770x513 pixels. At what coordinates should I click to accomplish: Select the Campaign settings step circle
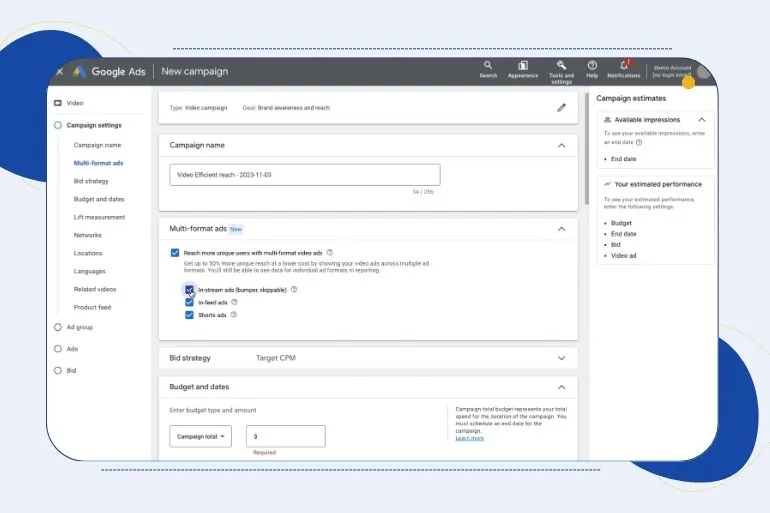coord(58,125)
